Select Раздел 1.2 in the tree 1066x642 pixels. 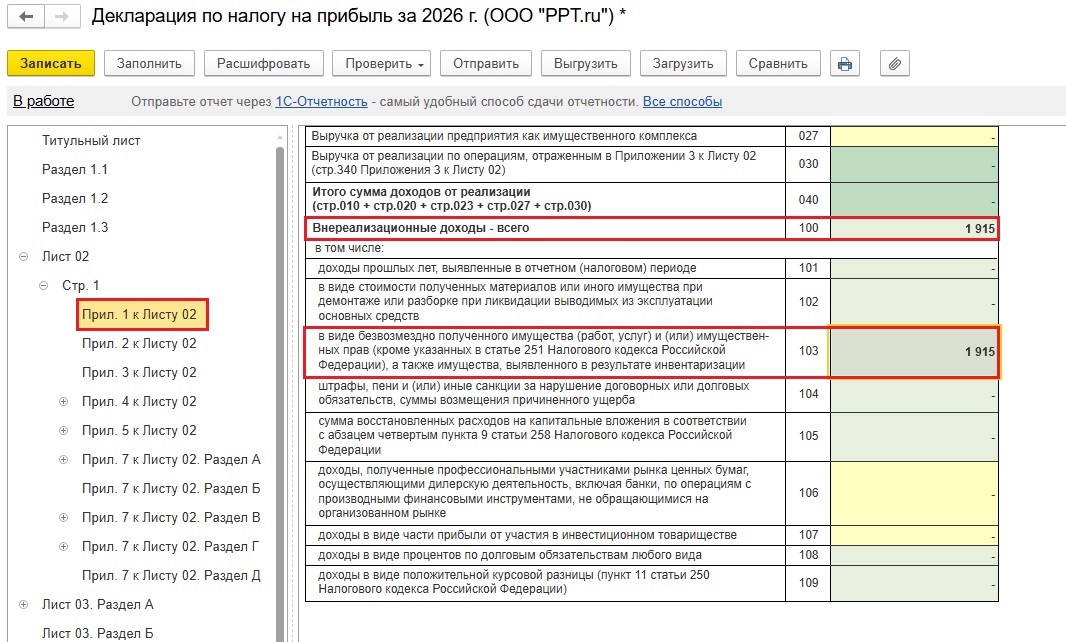[75, 199]
